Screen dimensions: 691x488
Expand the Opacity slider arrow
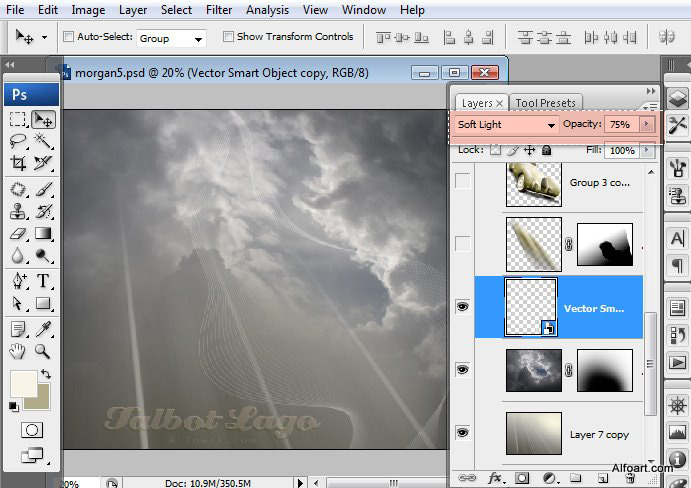[647, 125]
